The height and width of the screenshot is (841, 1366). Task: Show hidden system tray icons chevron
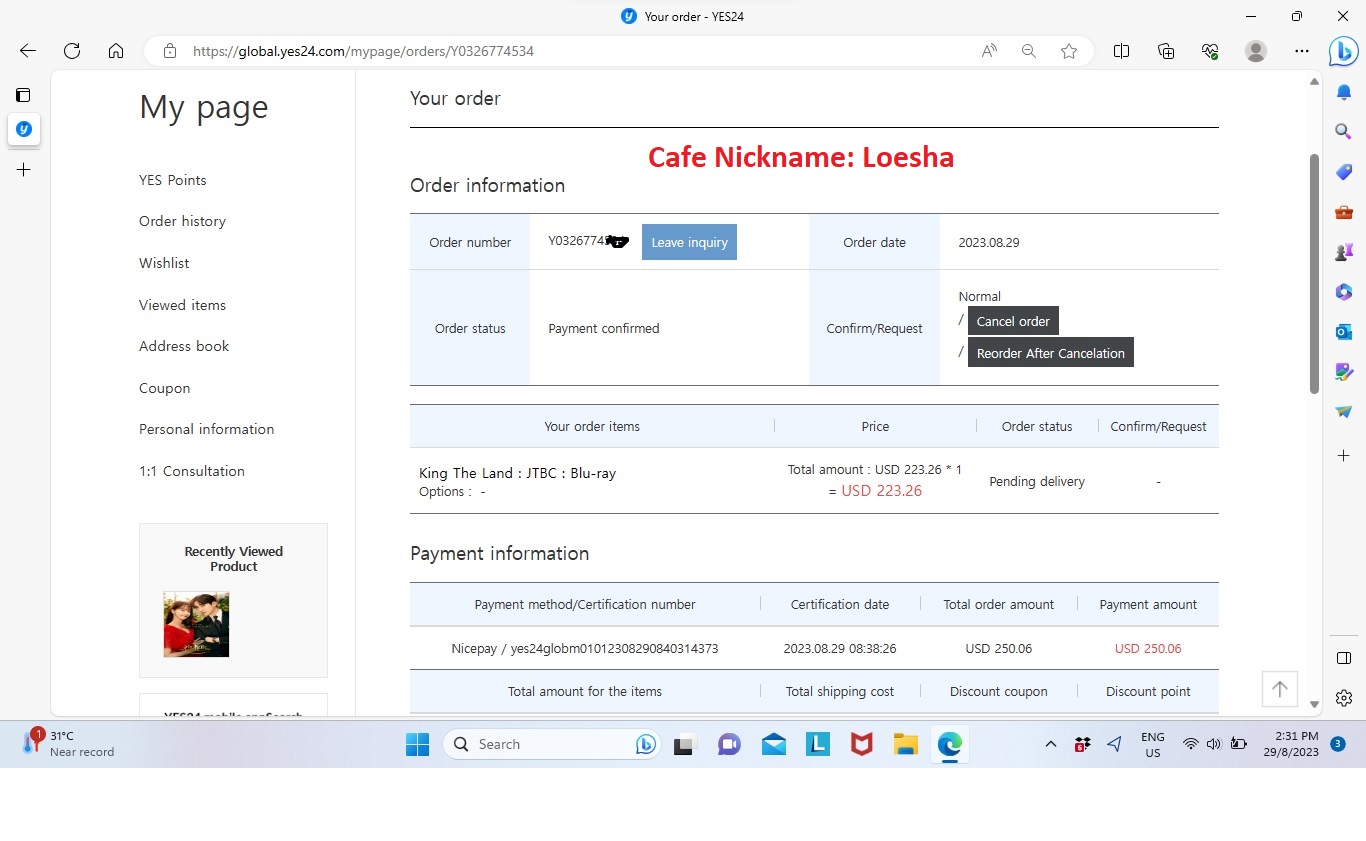tap(1050, 744)
